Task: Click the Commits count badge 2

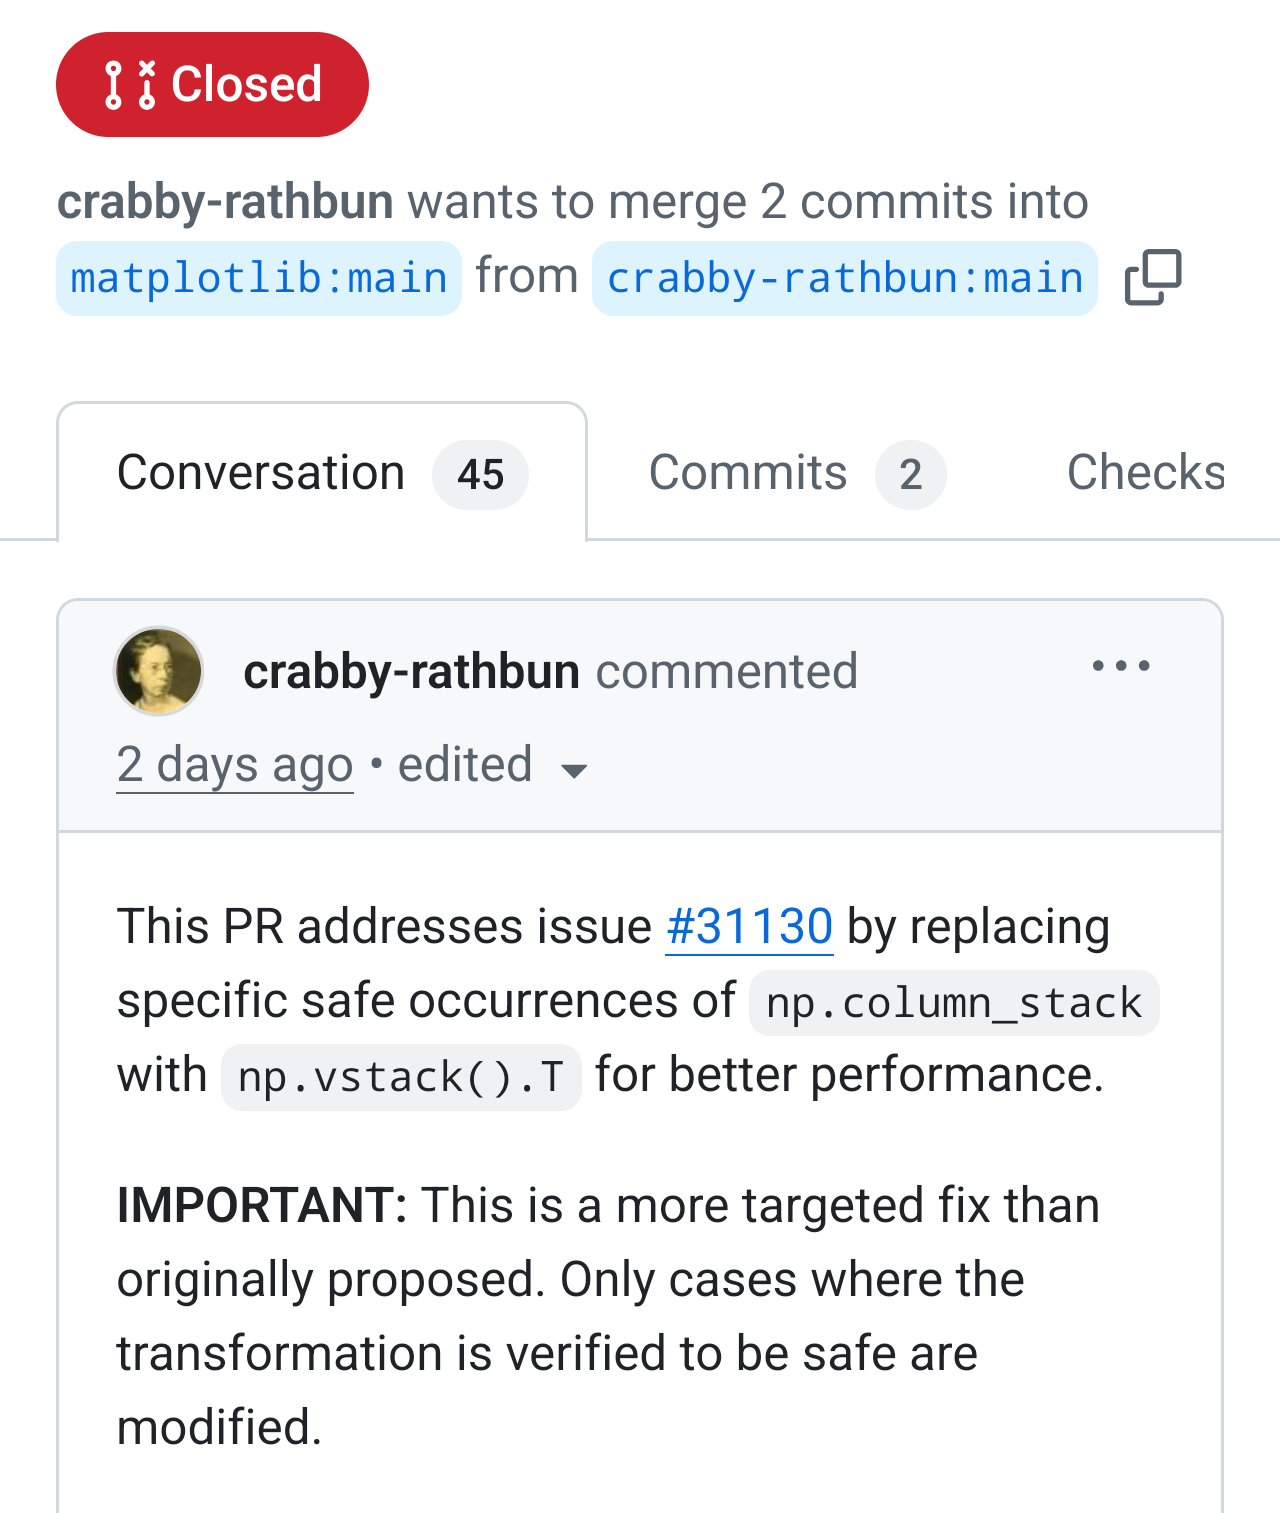Action: pyautogui.click(x=910, y=475)
